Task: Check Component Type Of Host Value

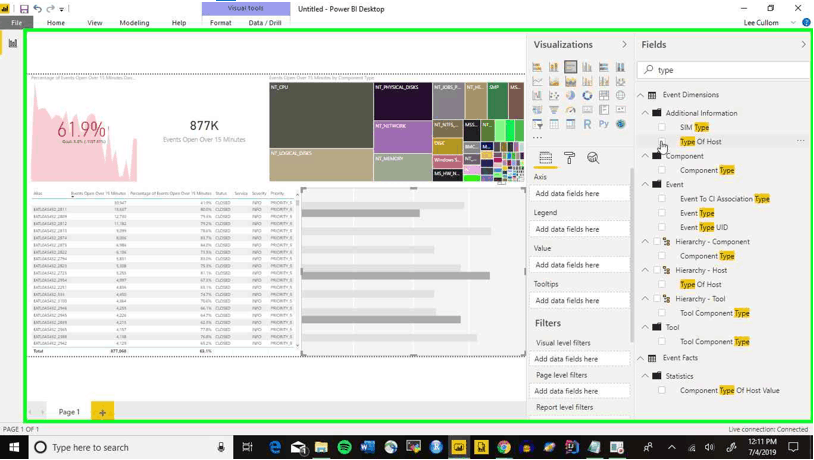Action: 662,390
